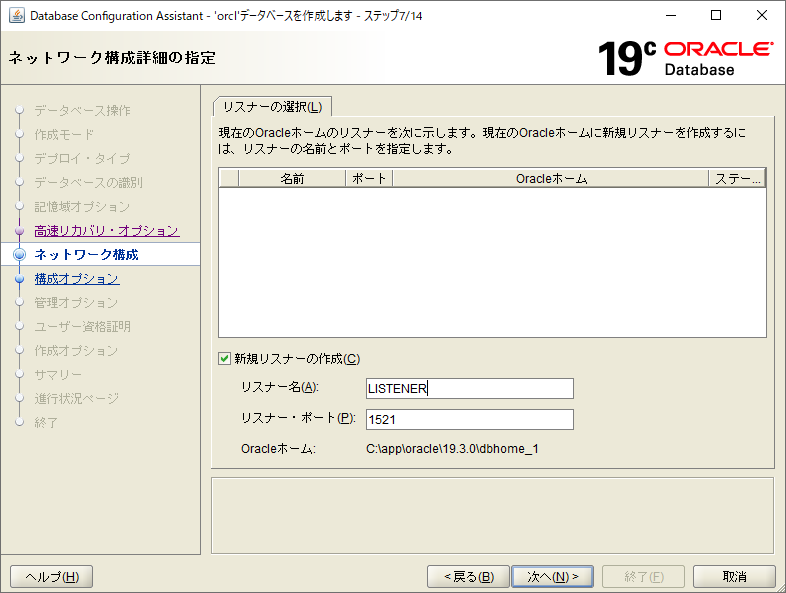Click the リスナー・ポート input field

pos(470,420)
